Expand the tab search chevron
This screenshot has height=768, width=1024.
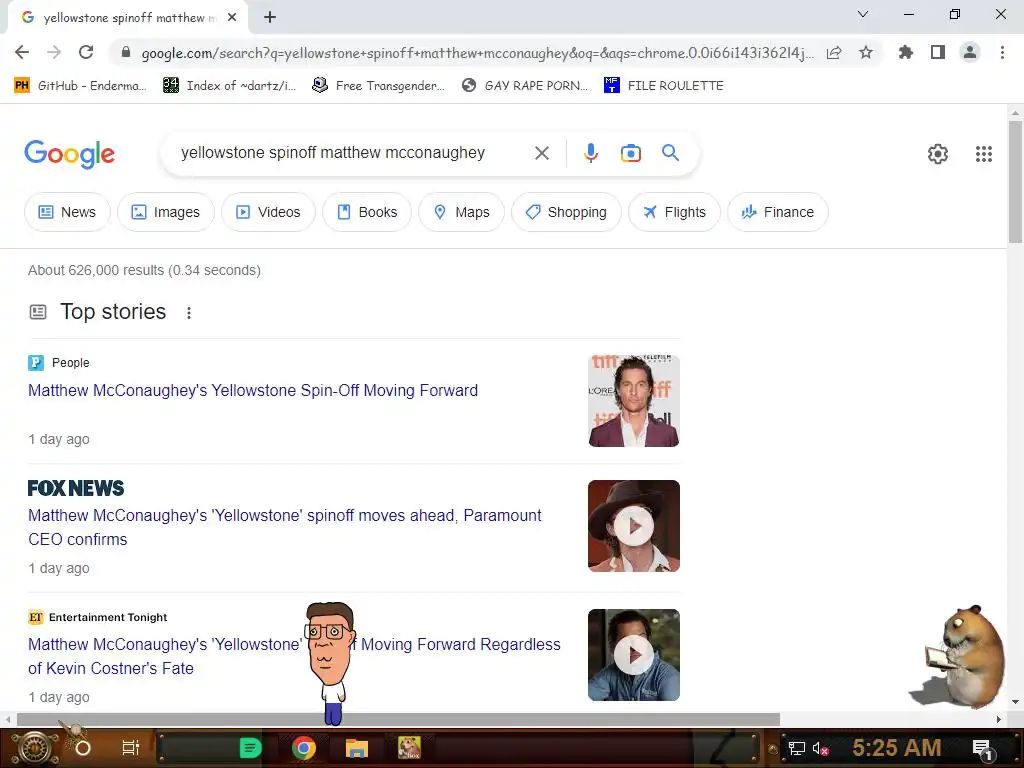point(863,14)
